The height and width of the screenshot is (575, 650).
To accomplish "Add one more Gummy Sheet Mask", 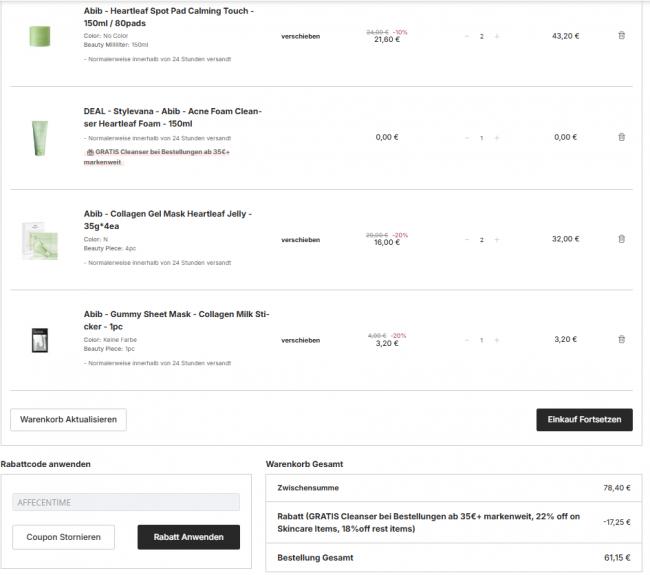I will (497, 341).
